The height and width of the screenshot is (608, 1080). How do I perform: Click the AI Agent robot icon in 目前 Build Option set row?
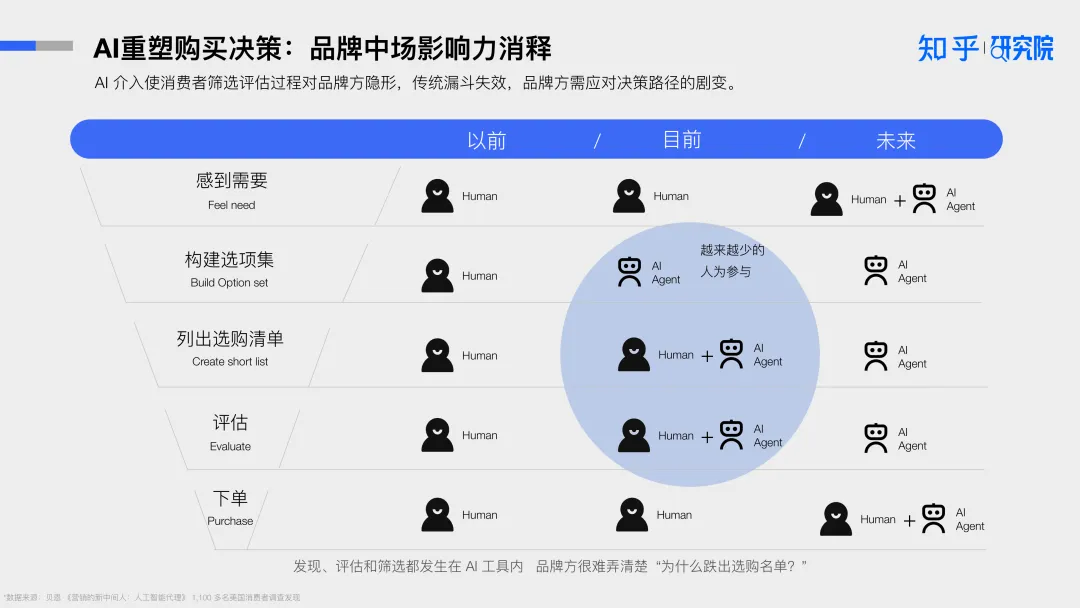[630, 272]
